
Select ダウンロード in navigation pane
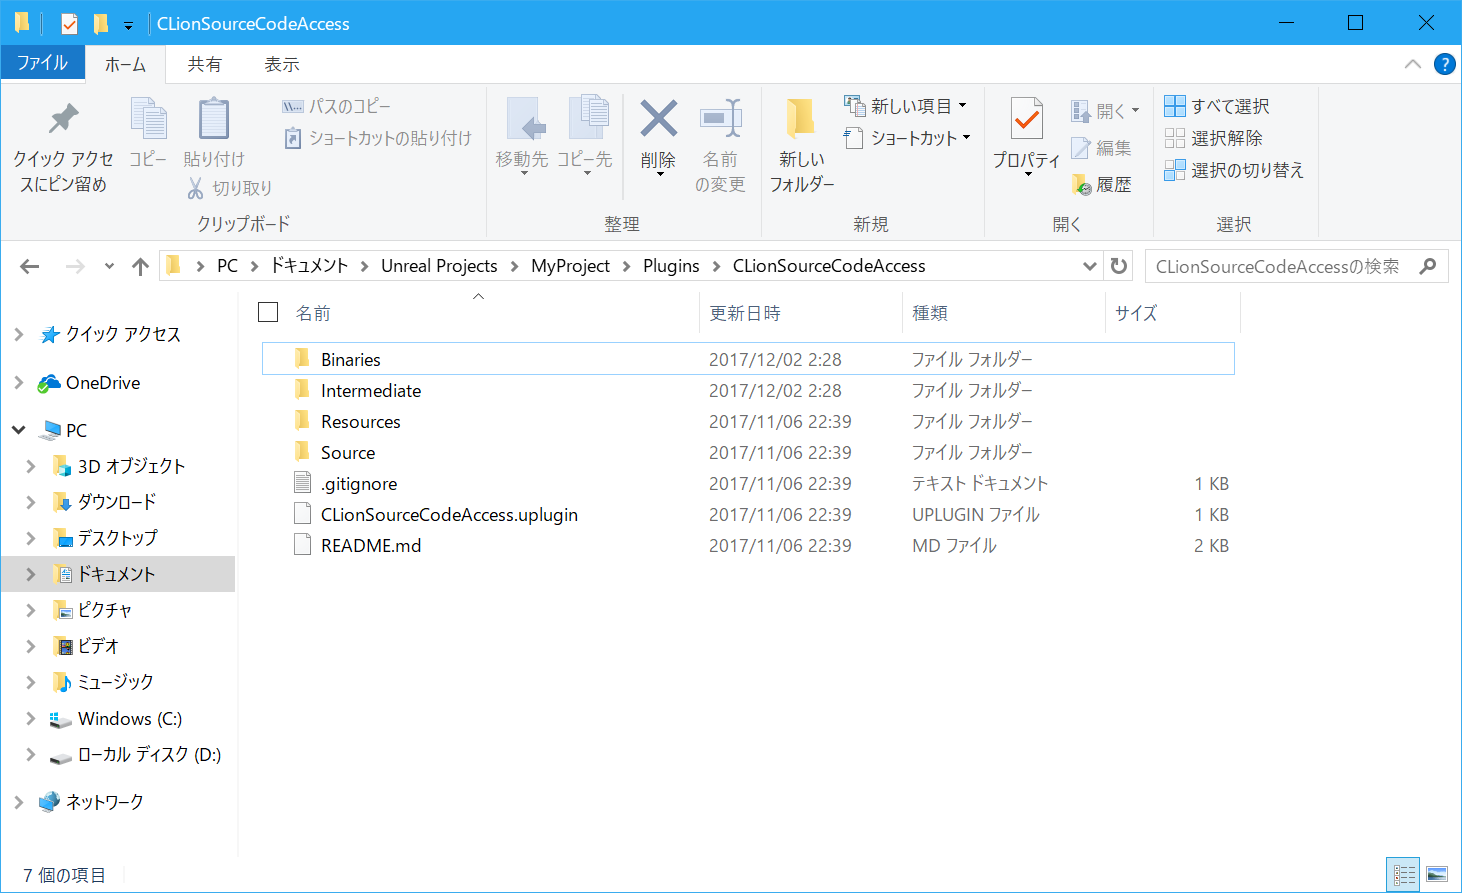116,502
